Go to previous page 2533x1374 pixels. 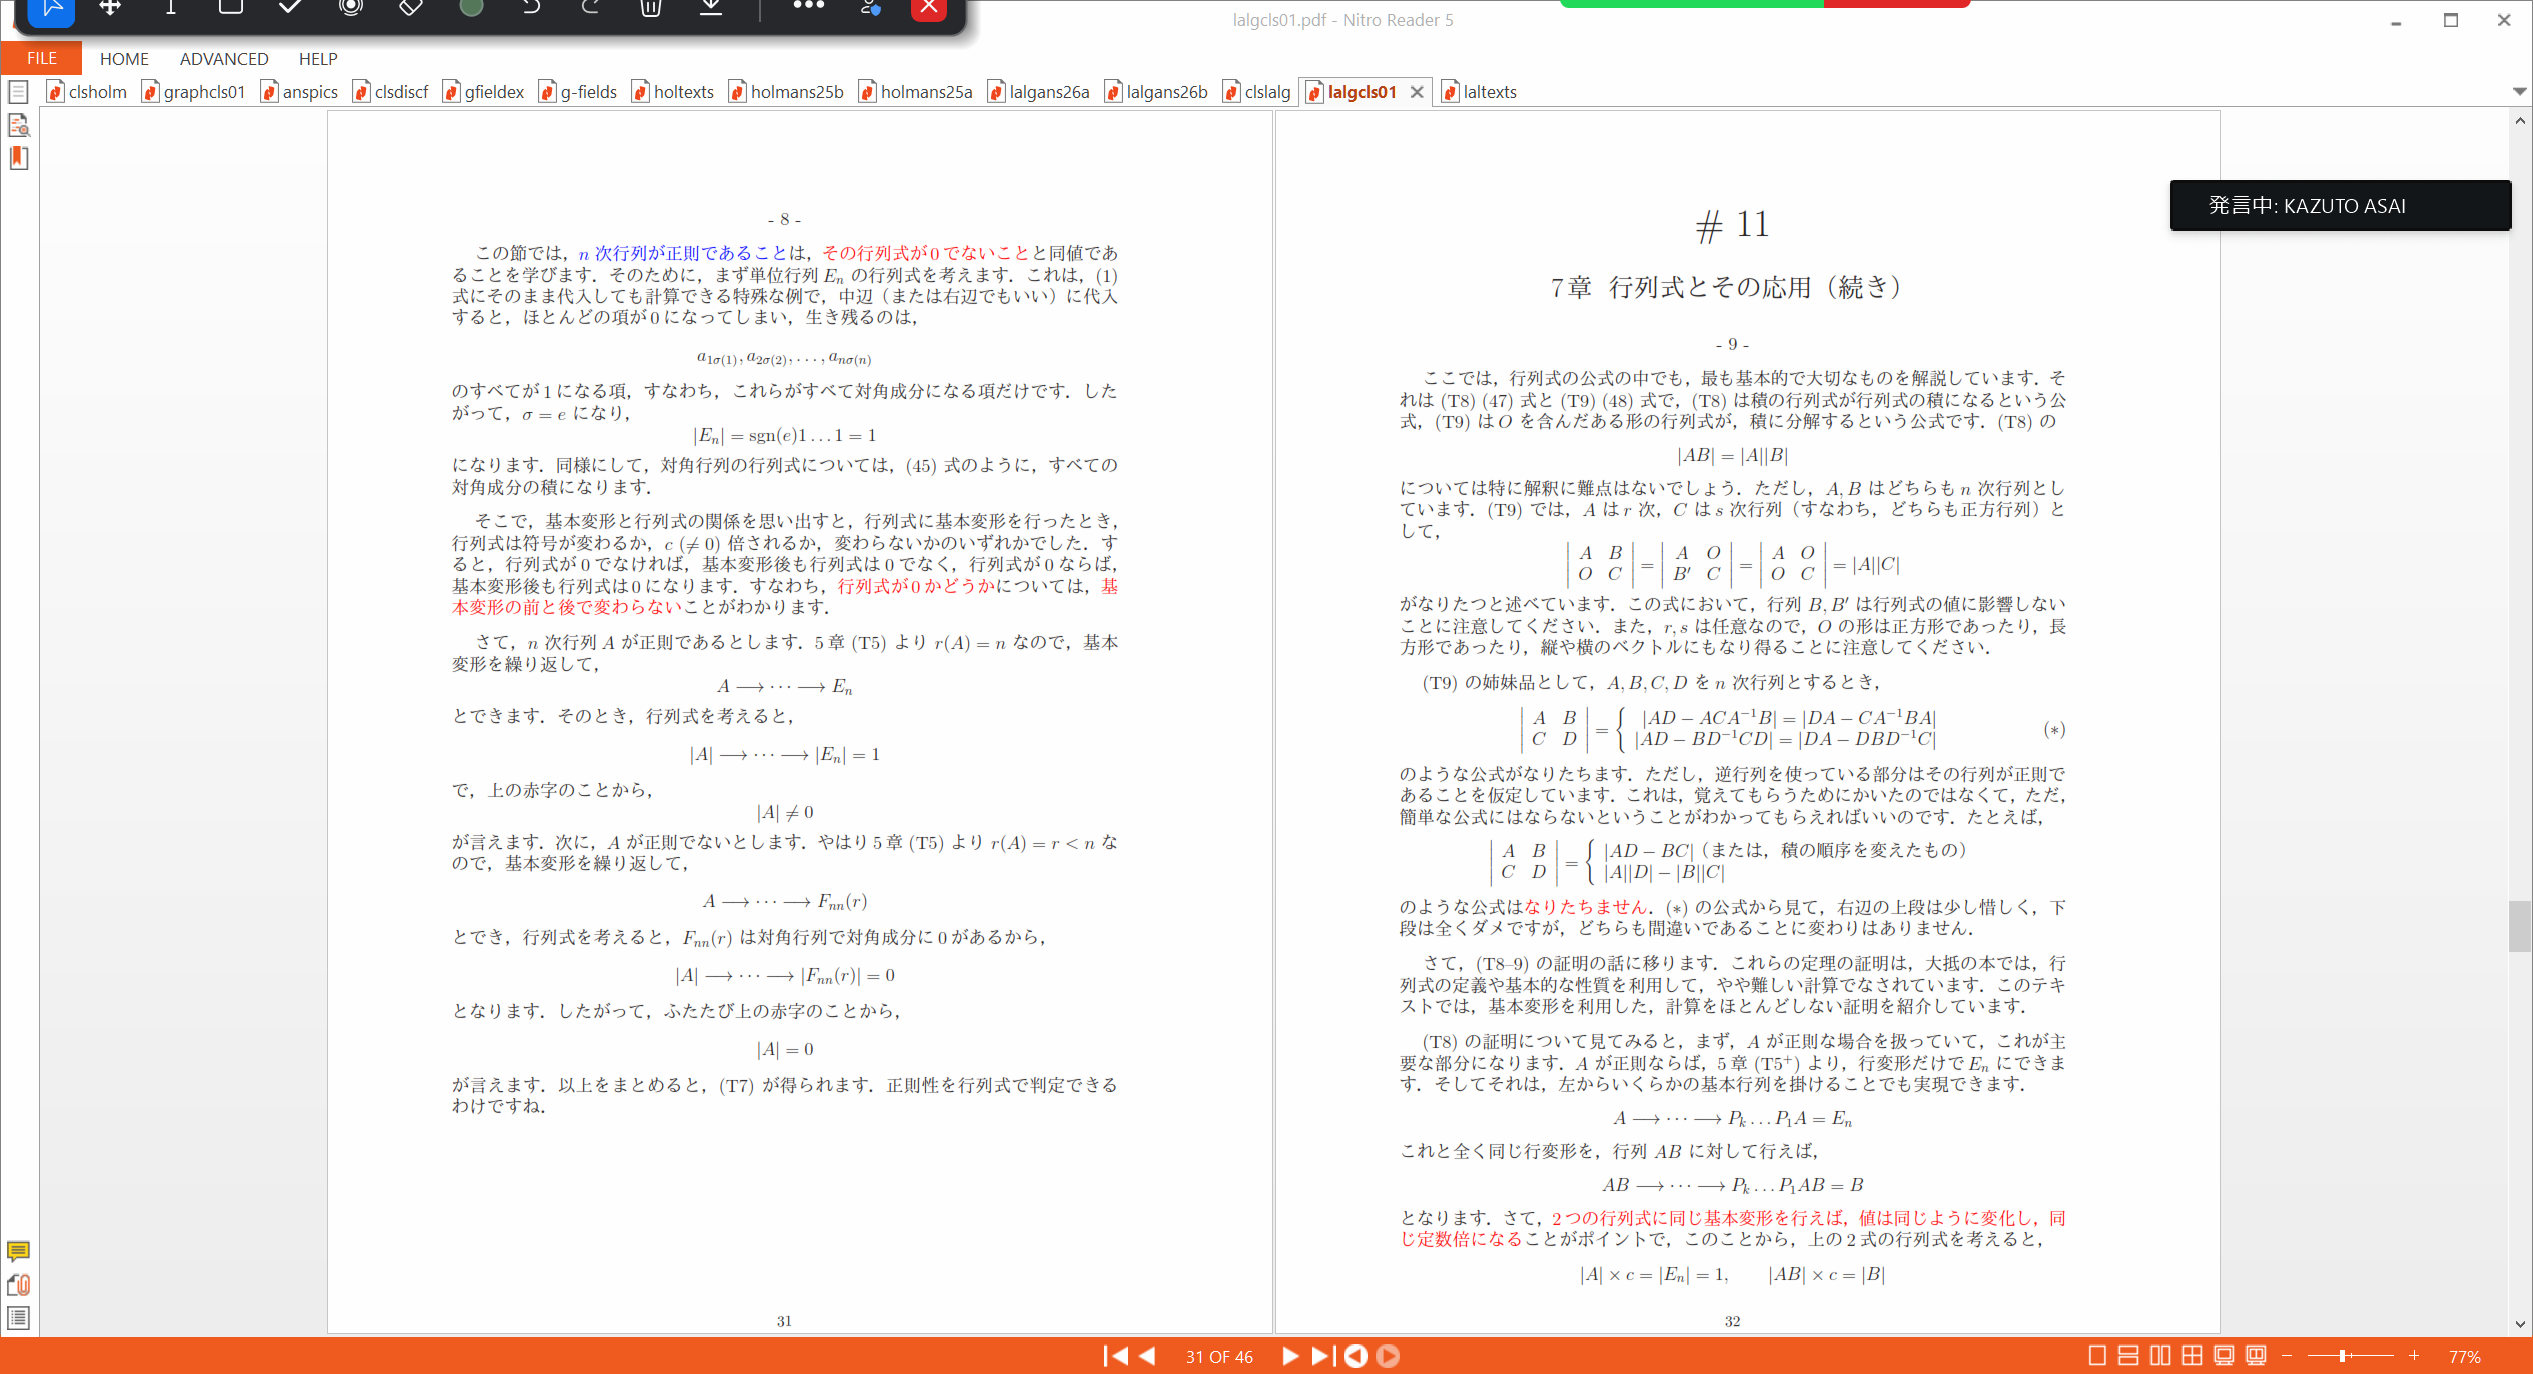1147,1356
